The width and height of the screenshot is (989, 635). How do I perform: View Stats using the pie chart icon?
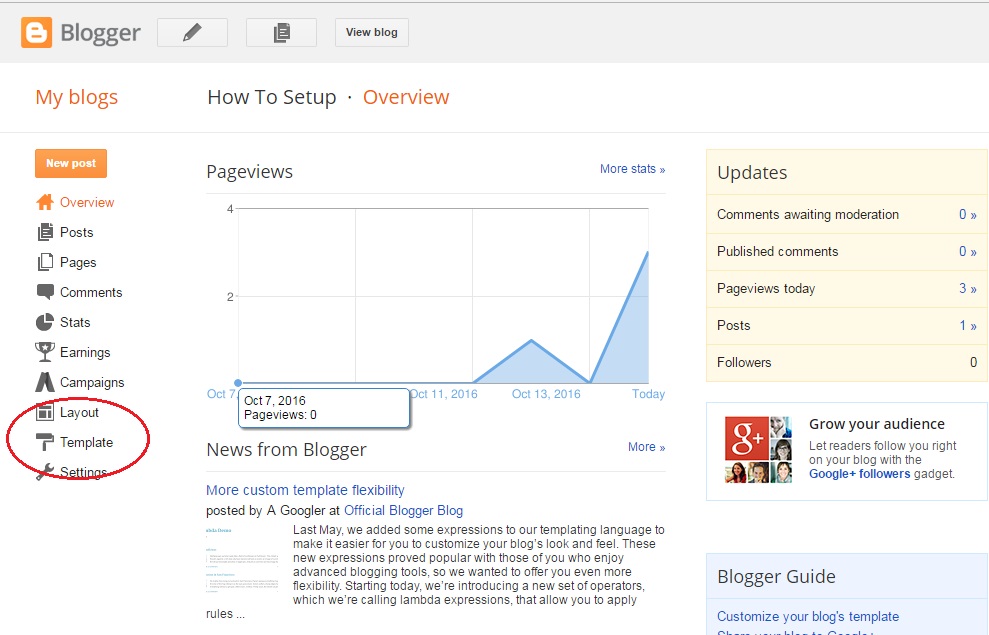[46, 322]
